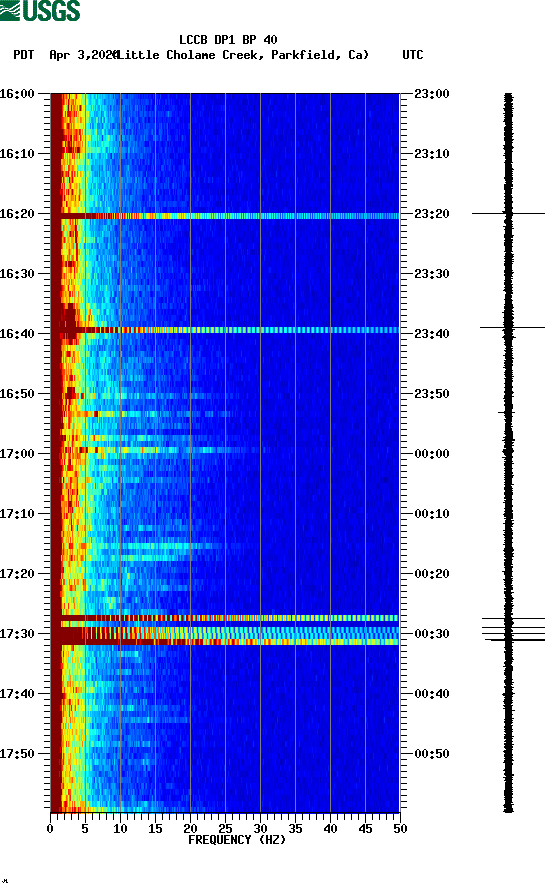Click the 45 Hz frequency tick label
Viewport: 552px width, 892px height.
coord(365,829)
